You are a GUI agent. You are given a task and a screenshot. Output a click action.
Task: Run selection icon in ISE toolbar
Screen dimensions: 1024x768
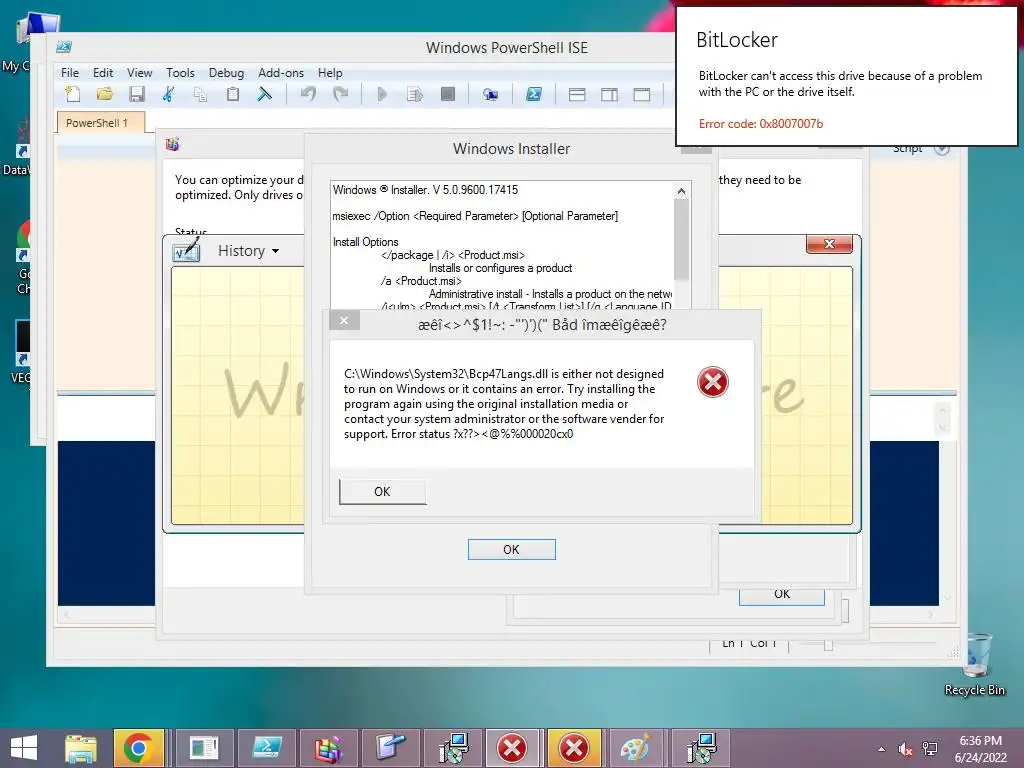pyautogui.click(x=415, y=95)
